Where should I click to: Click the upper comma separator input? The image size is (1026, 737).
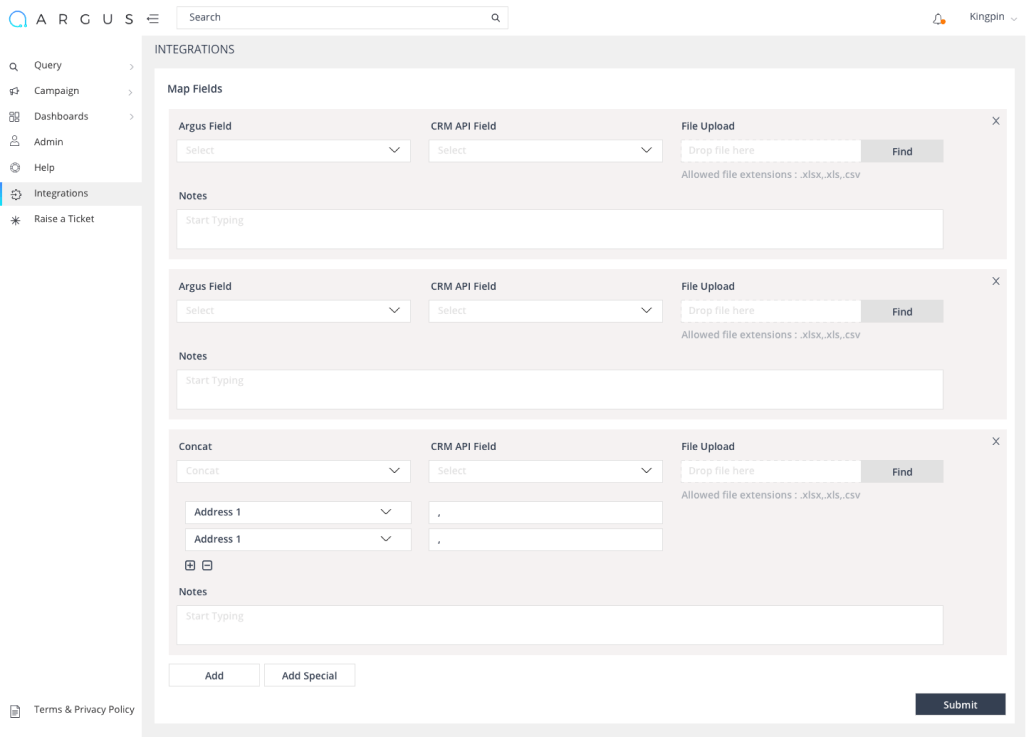tap(546, 512)
